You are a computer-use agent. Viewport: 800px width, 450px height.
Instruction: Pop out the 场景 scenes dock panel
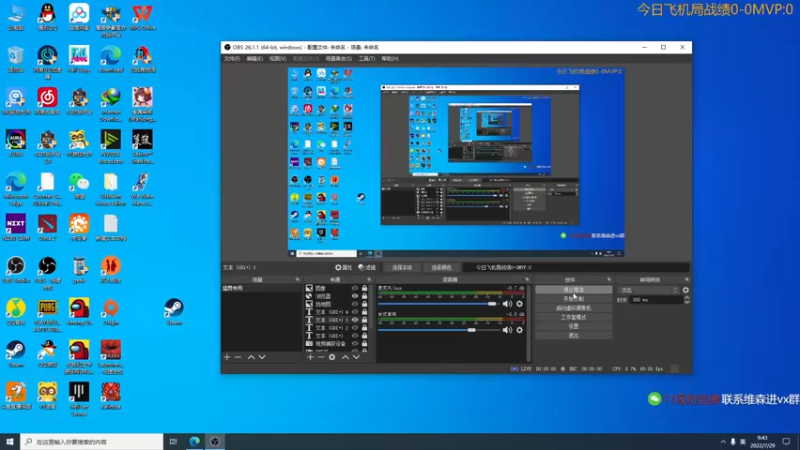[x=297, y=280]
